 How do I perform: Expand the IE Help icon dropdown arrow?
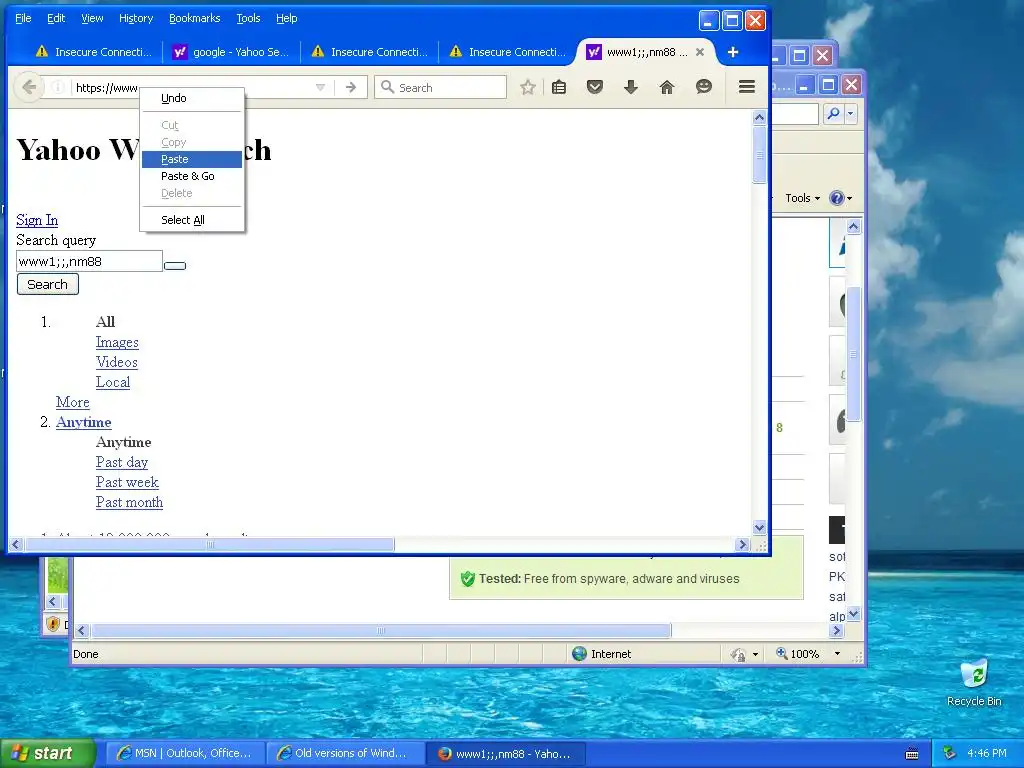click(849, 199)
